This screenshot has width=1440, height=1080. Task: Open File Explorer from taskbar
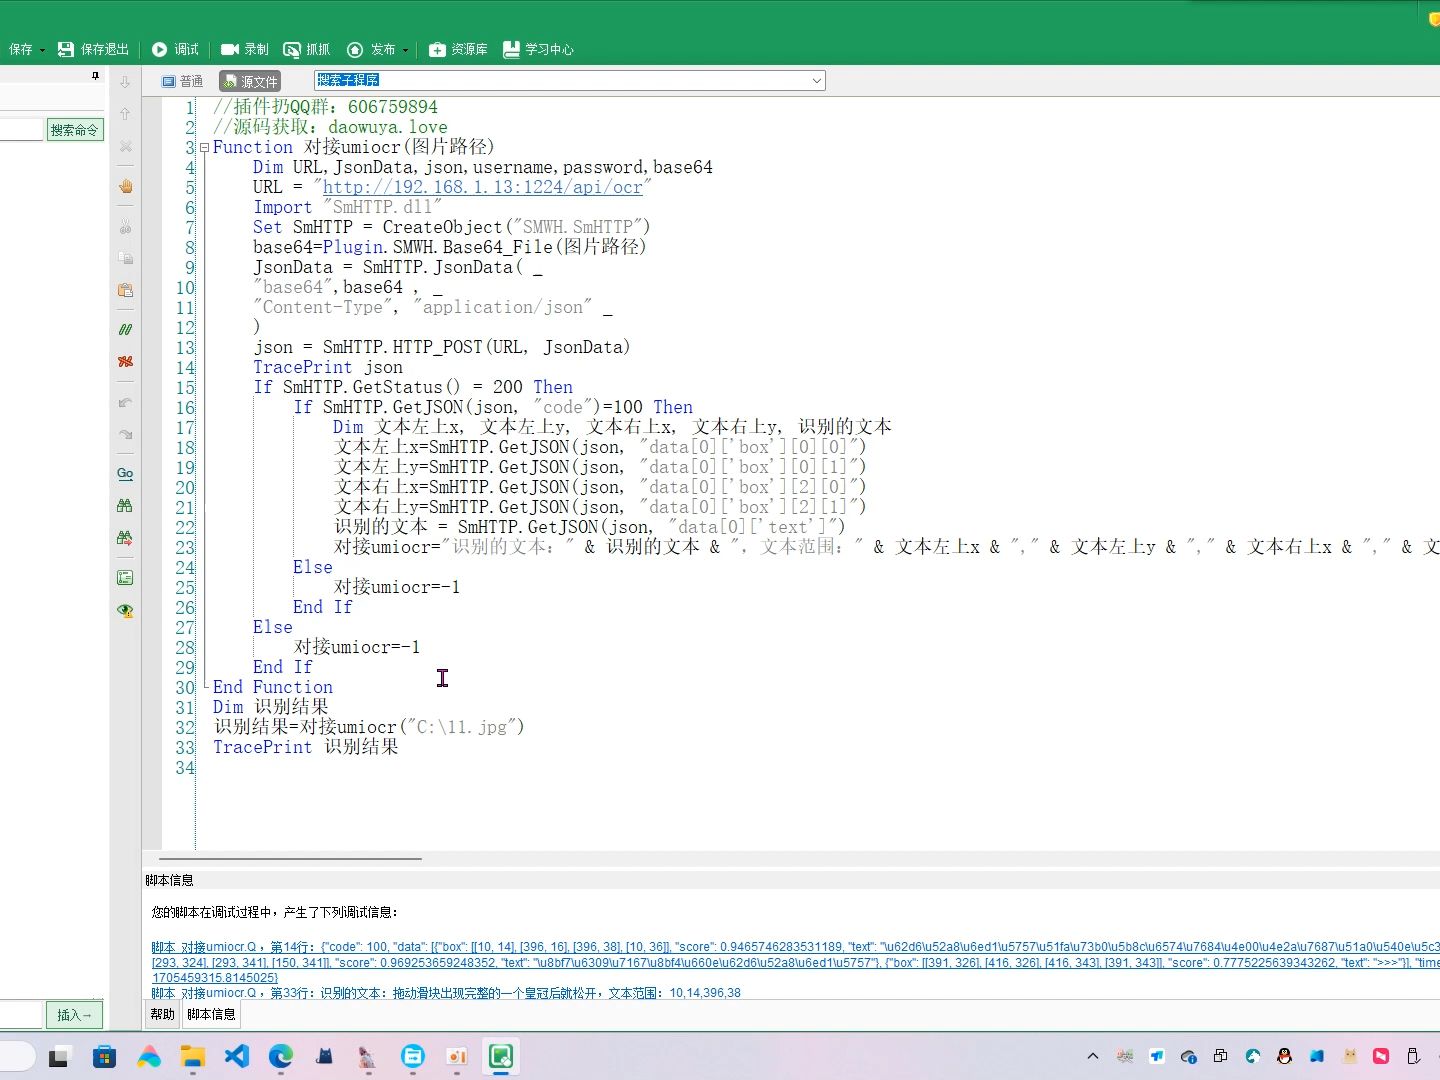click(193, 1055)
